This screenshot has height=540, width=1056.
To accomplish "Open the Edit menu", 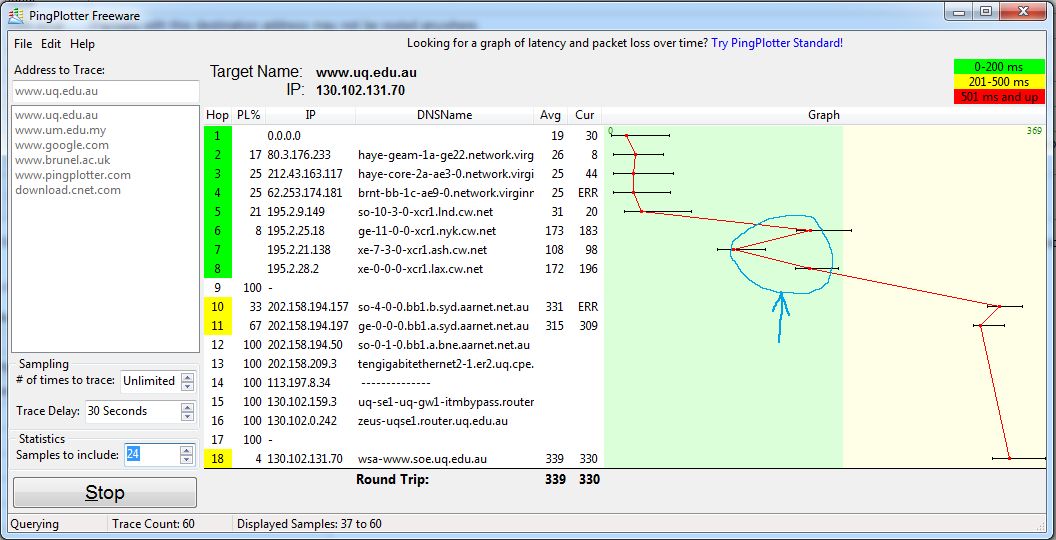I will pyautogui.click(x=51, y=44).
